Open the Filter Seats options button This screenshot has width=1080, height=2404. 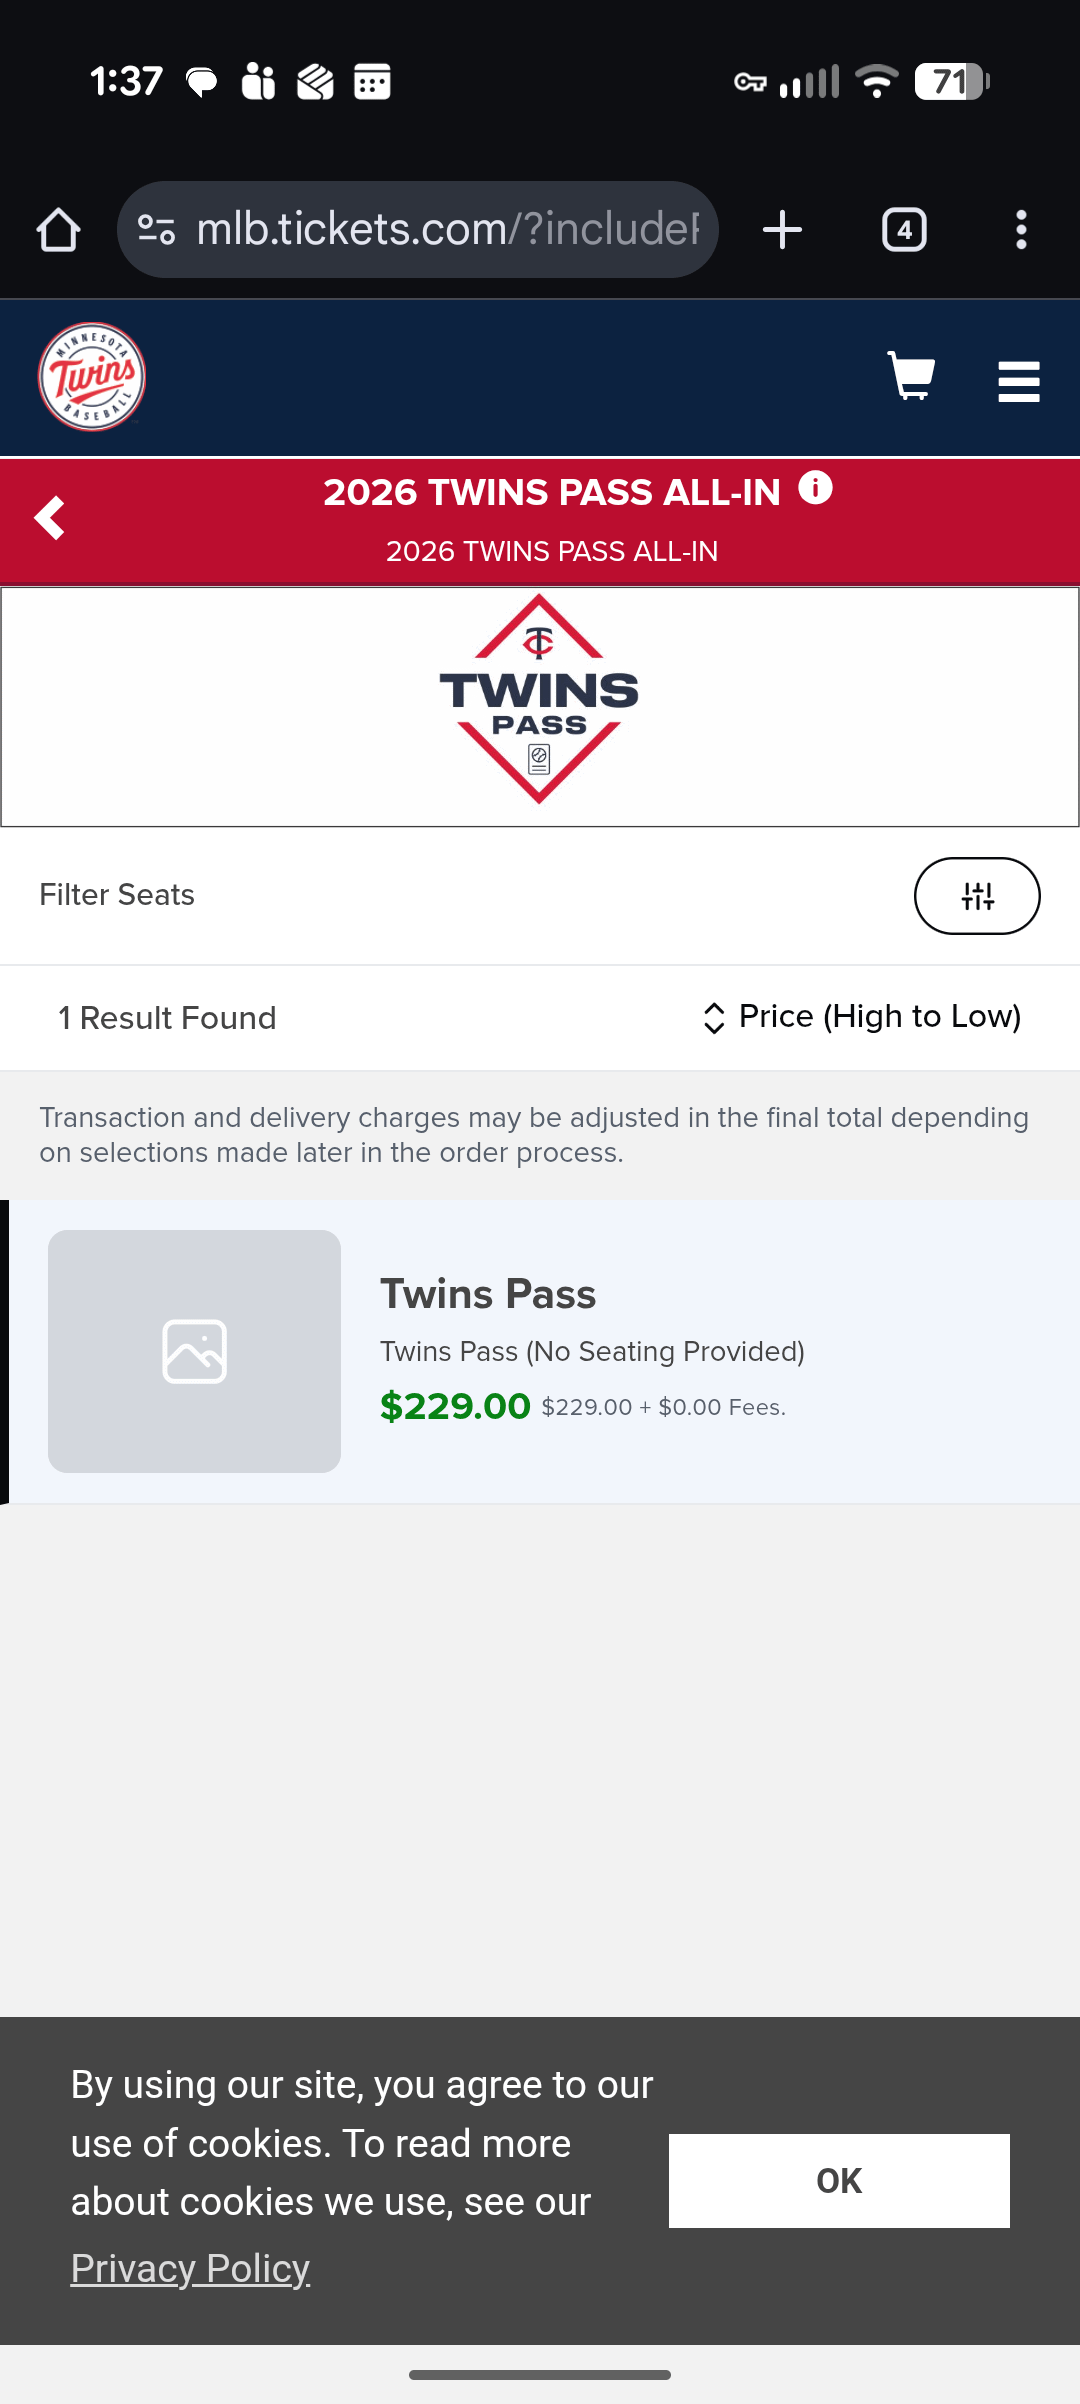(x=976, y=896)
